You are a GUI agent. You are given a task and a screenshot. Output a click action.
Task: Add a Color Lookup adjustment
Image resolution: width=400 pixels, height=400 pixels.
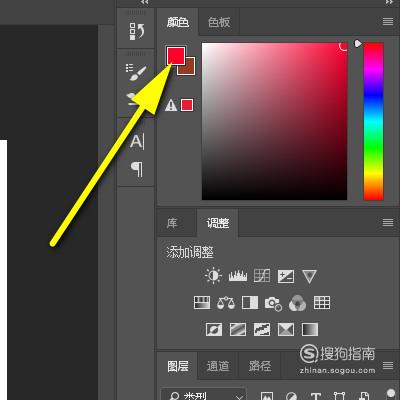[x=322, y=303]
